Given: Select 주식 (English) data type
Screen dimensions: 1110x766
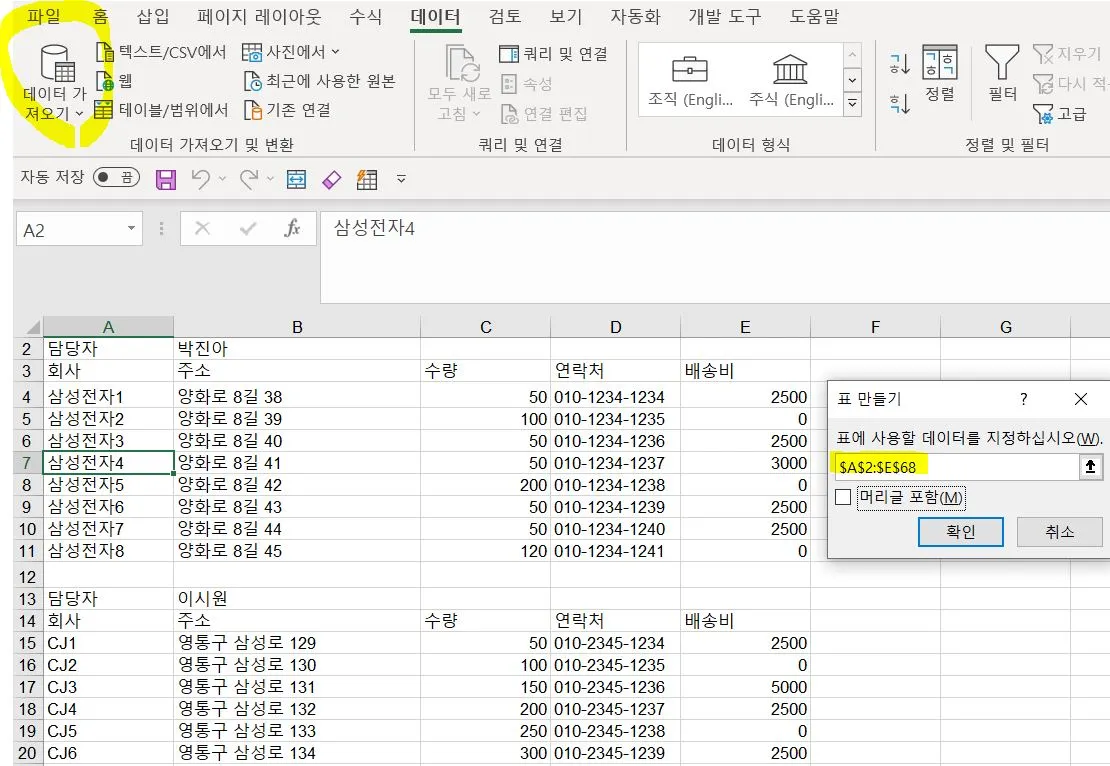Looking at the screenshot, I should coord(791,81).
